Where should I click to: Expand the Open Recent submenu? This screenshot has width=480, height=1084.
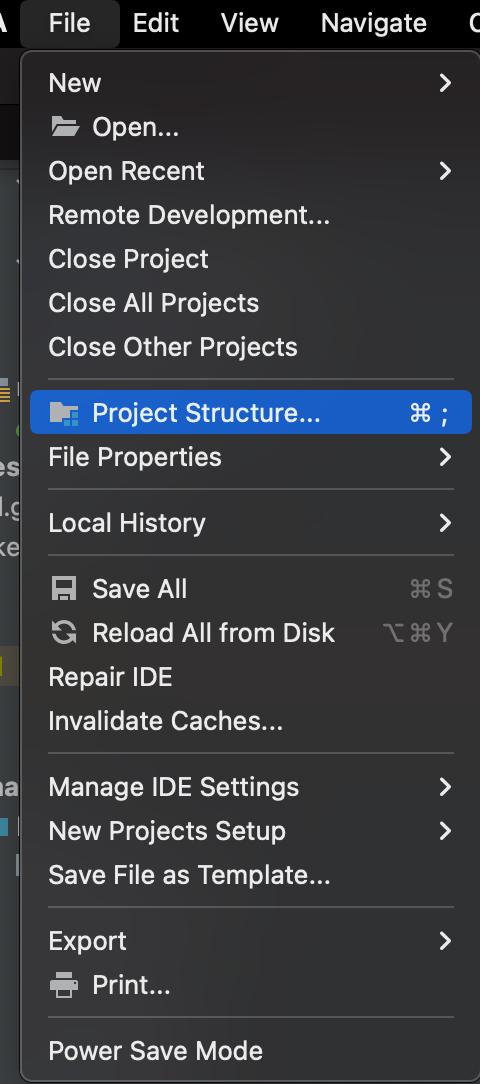click(251, 171)
